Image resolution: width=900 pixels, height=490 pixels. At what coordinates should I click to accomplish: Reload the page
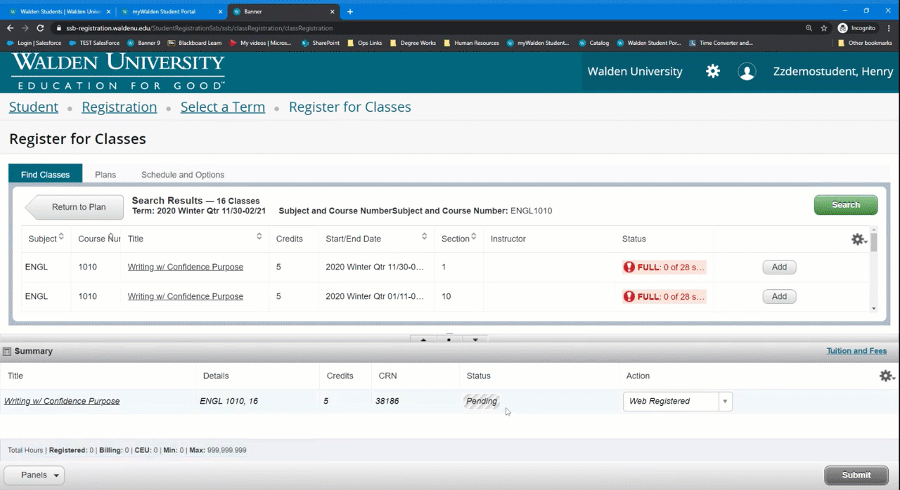point(40,28)
